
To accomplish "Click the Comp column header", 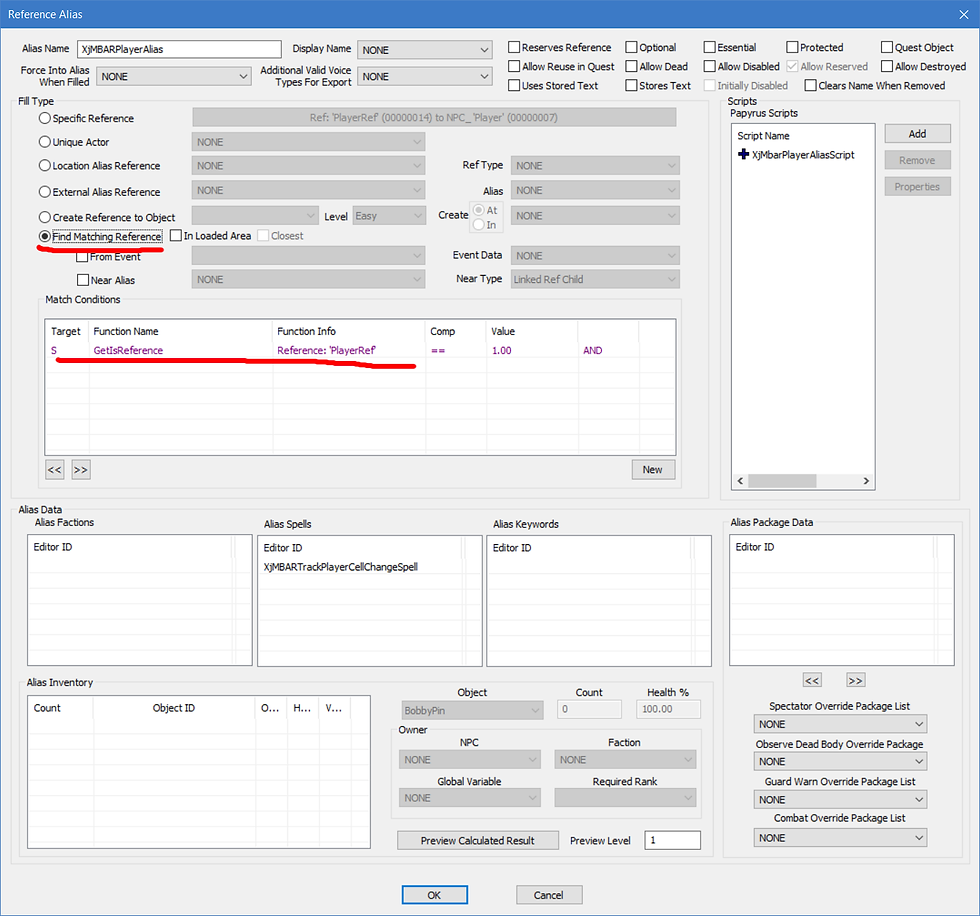I will tap(456, 331).
